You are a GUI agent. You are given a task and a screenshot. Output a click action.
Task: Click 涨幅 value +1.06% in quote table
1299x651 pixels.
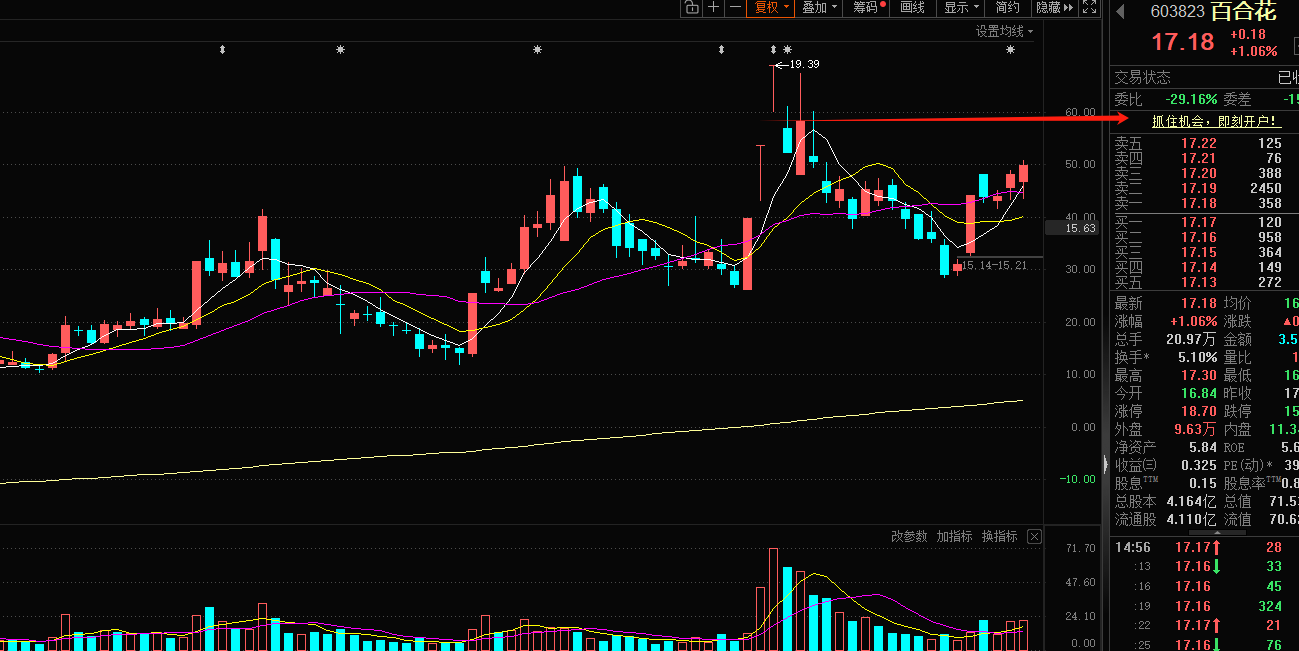1194,321
